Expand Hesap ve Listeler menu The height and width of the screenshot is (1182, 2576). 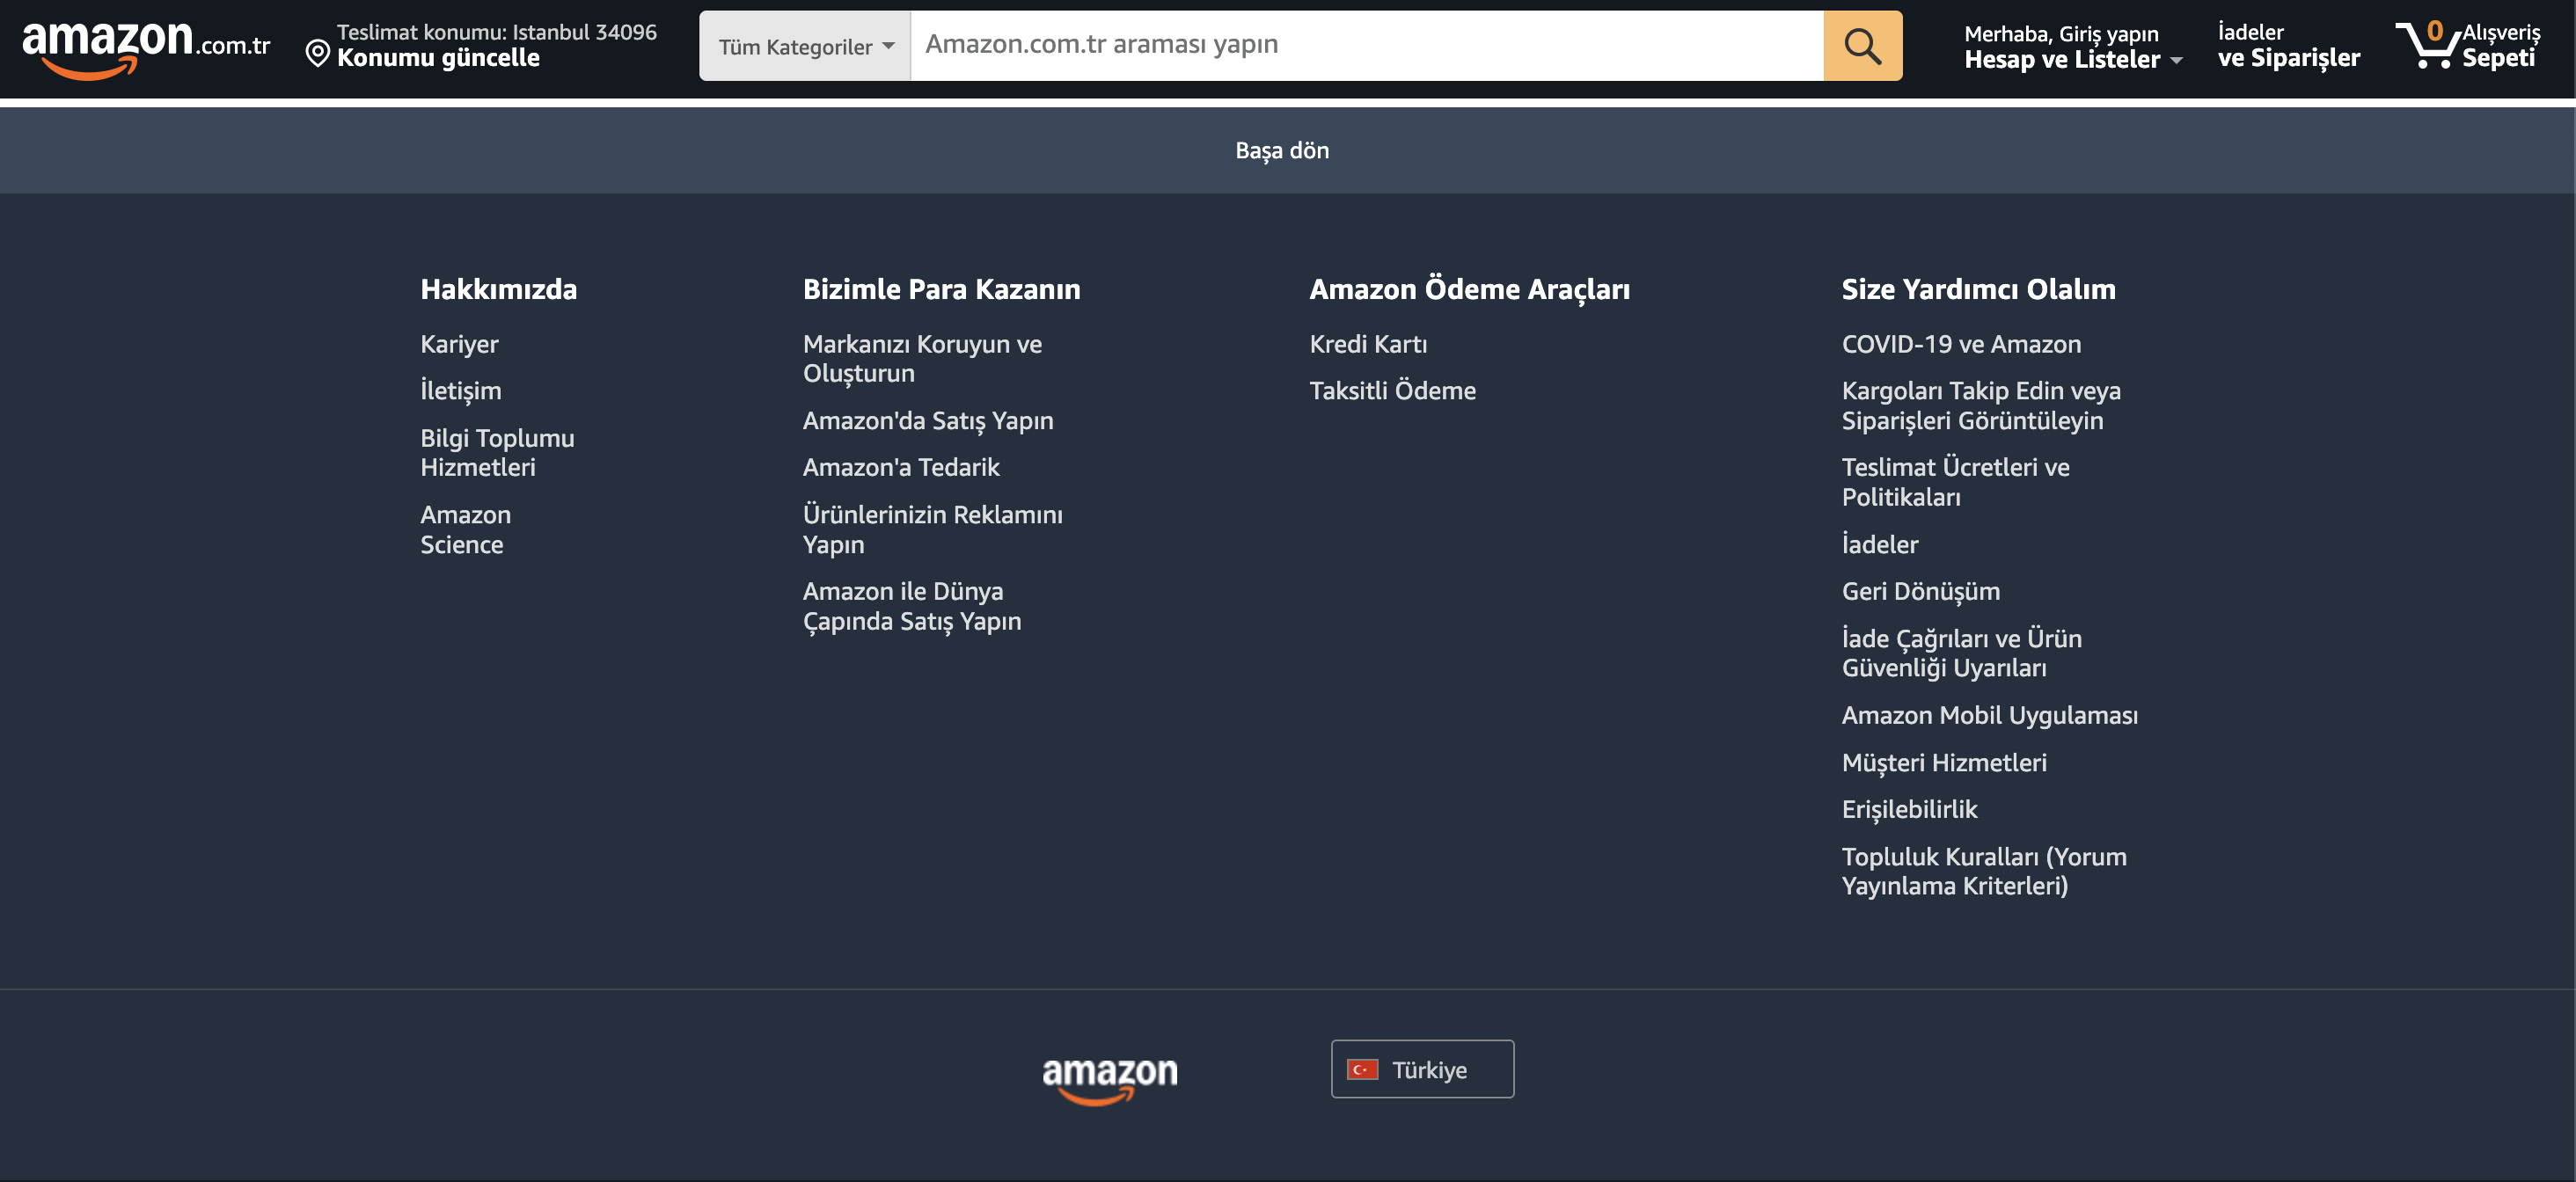point(2072,47)
